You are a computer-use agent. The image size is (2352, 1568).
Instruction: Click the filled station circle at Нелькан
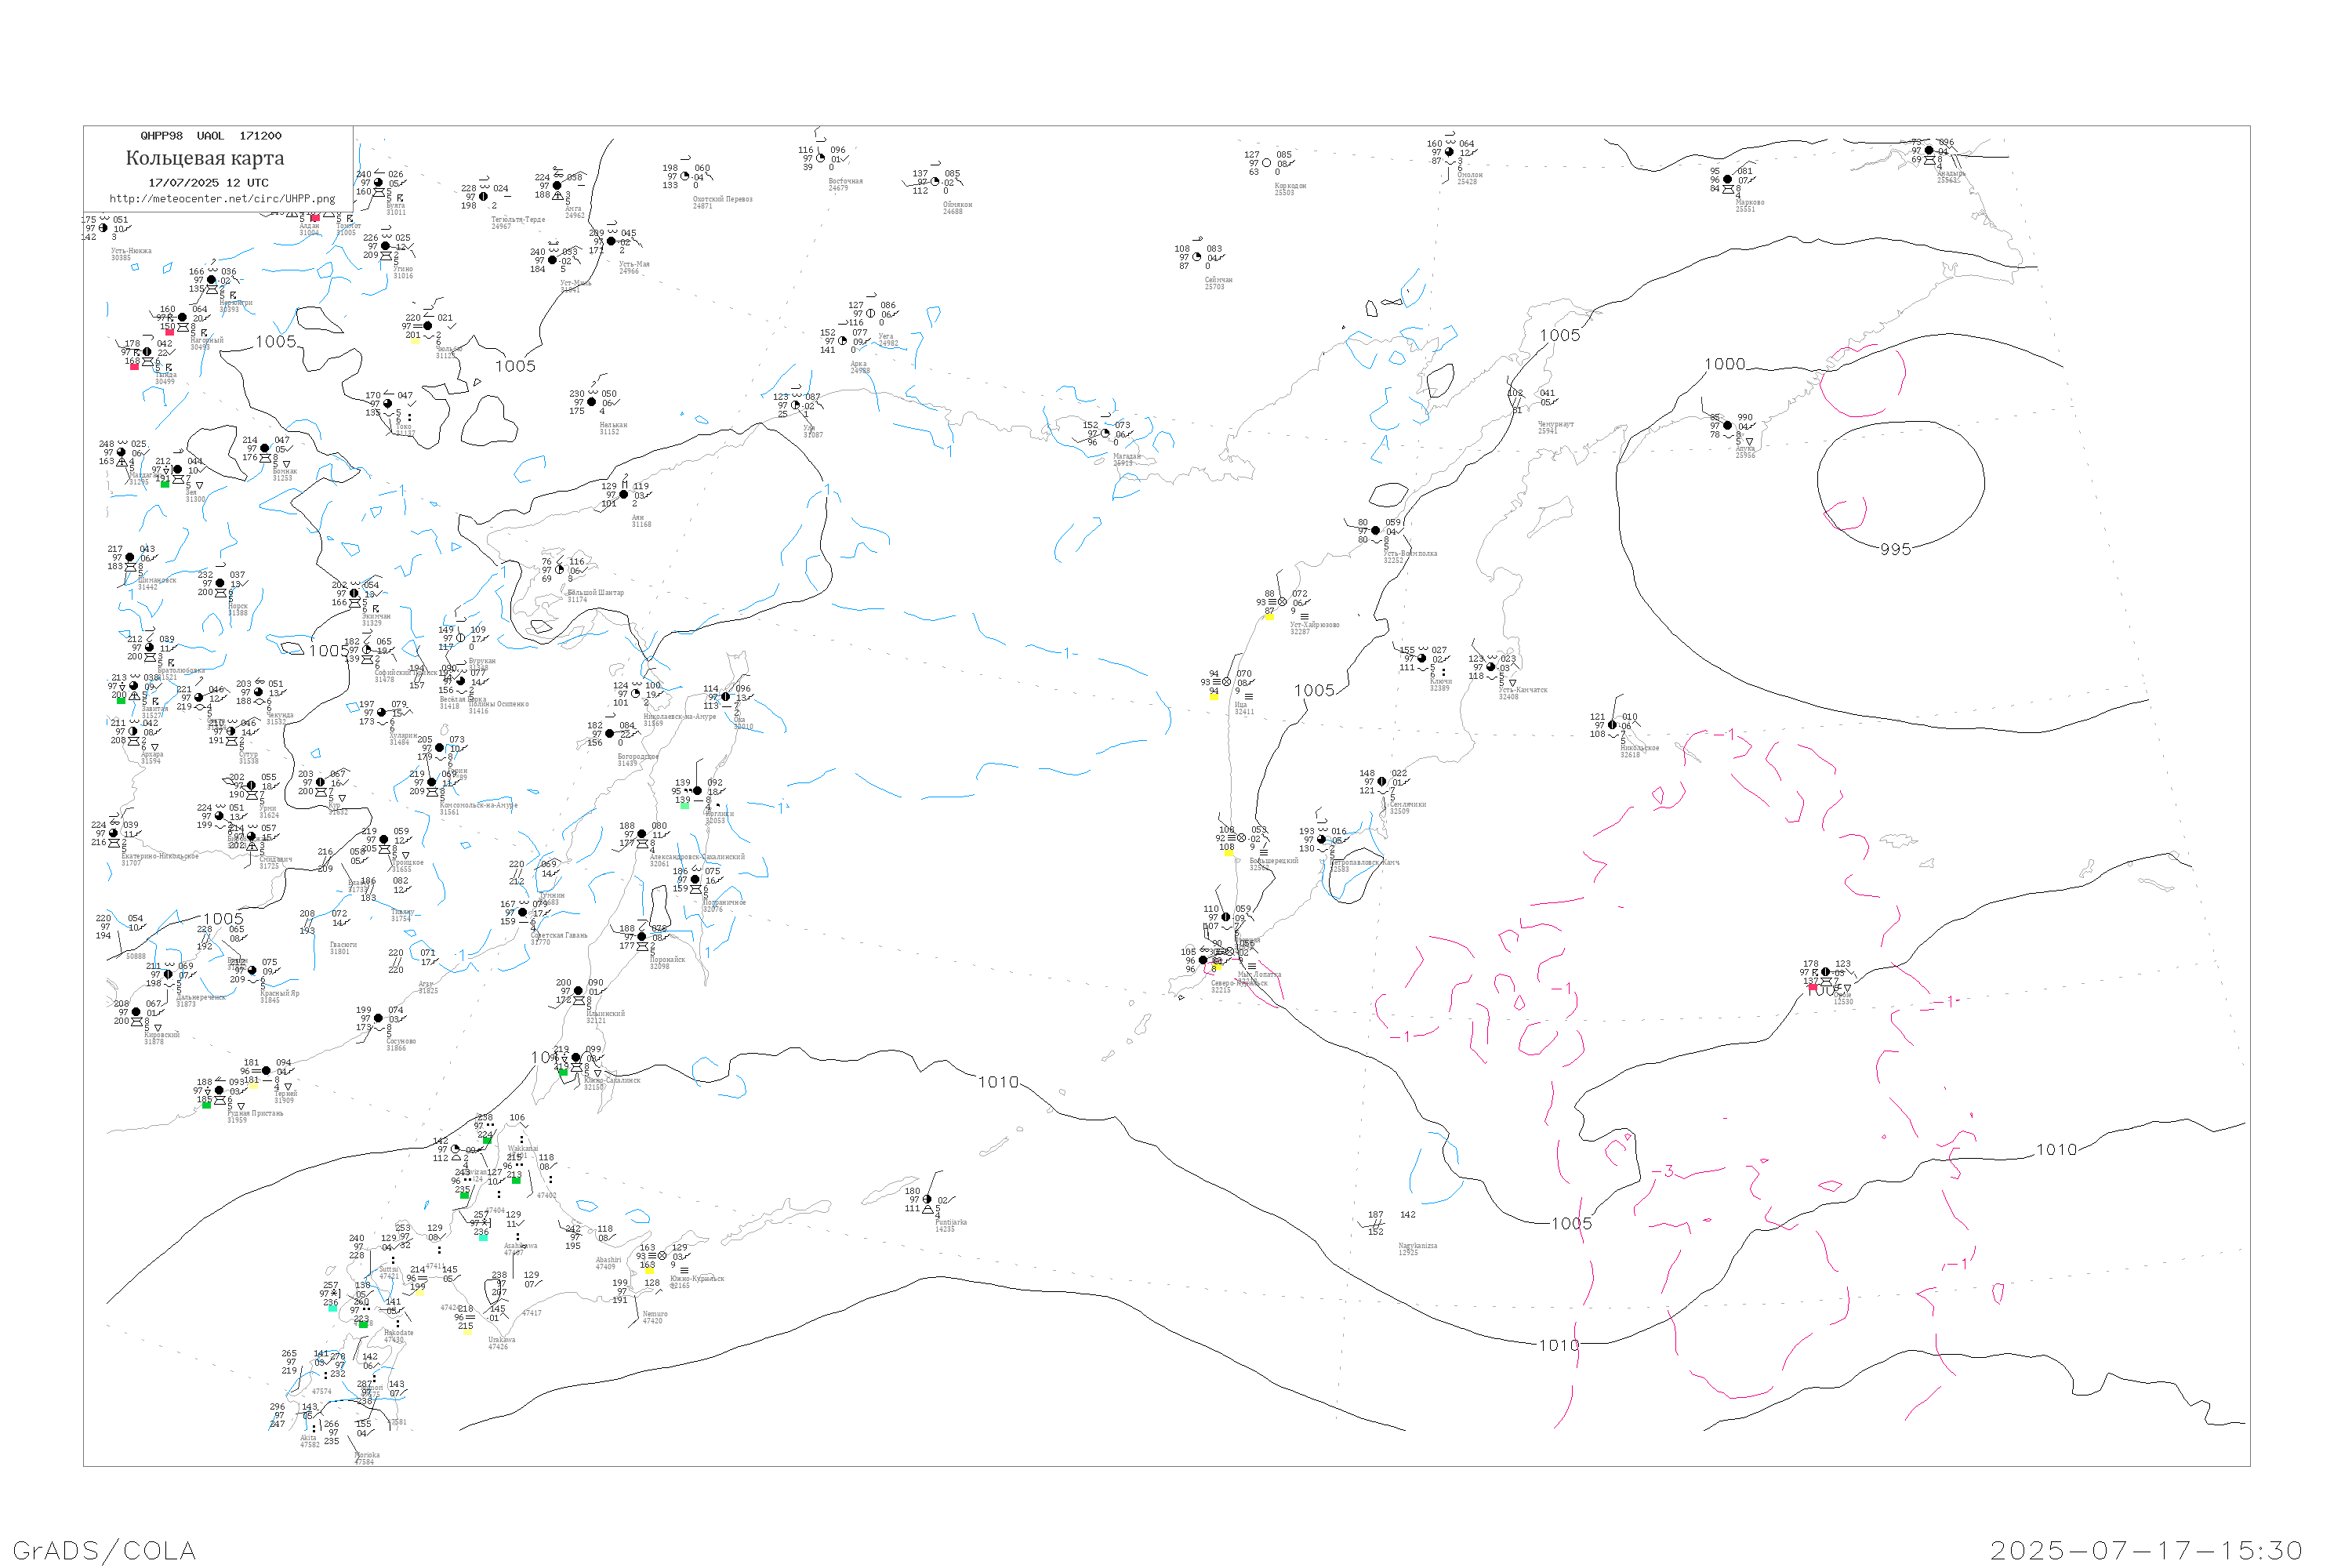(592, 402)
